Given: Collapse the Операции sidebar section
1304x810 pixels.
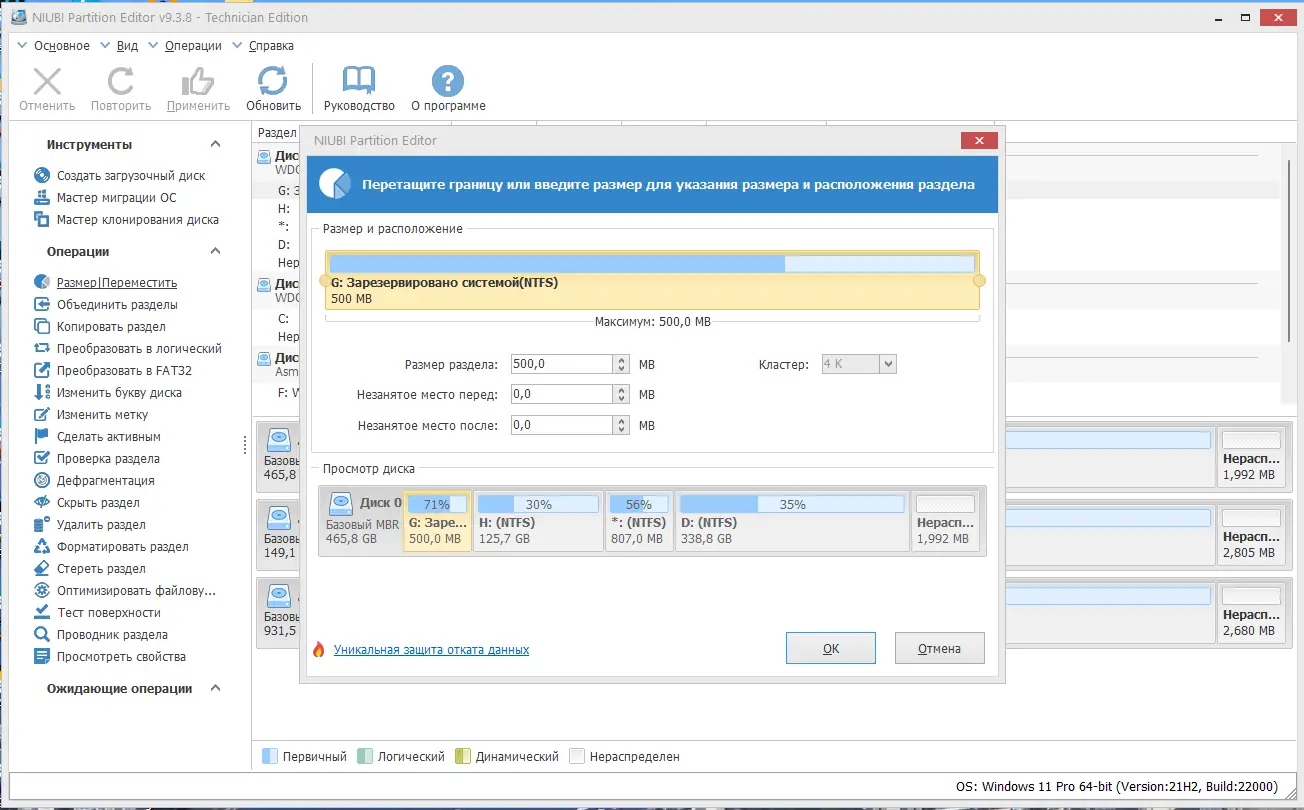Looking at the screenshot, I should [215, 251].
